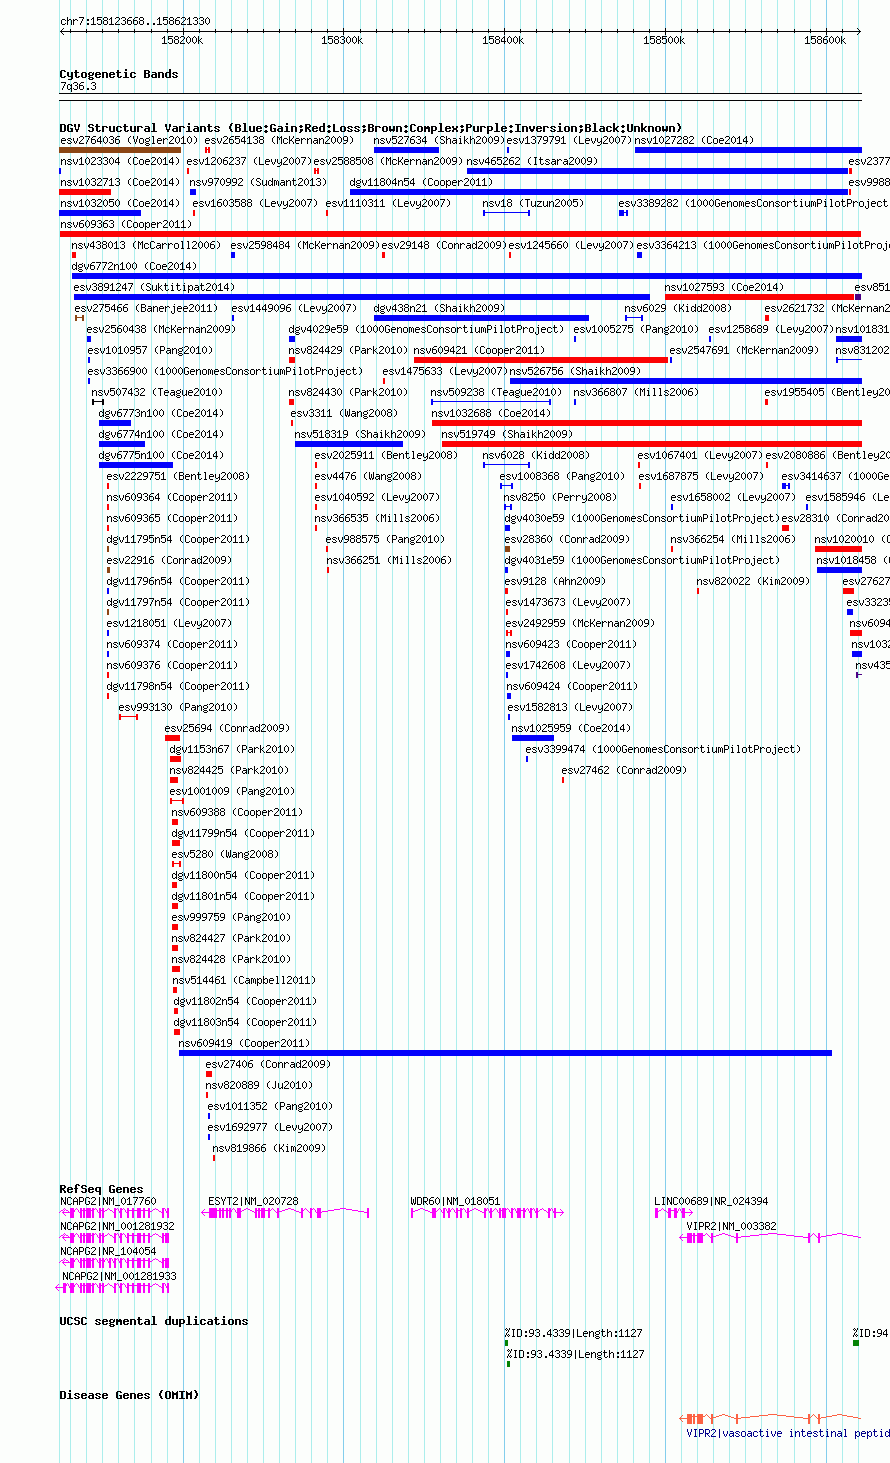Open variant nsv609419 (Cooper2011) label

pos(245,1043)
